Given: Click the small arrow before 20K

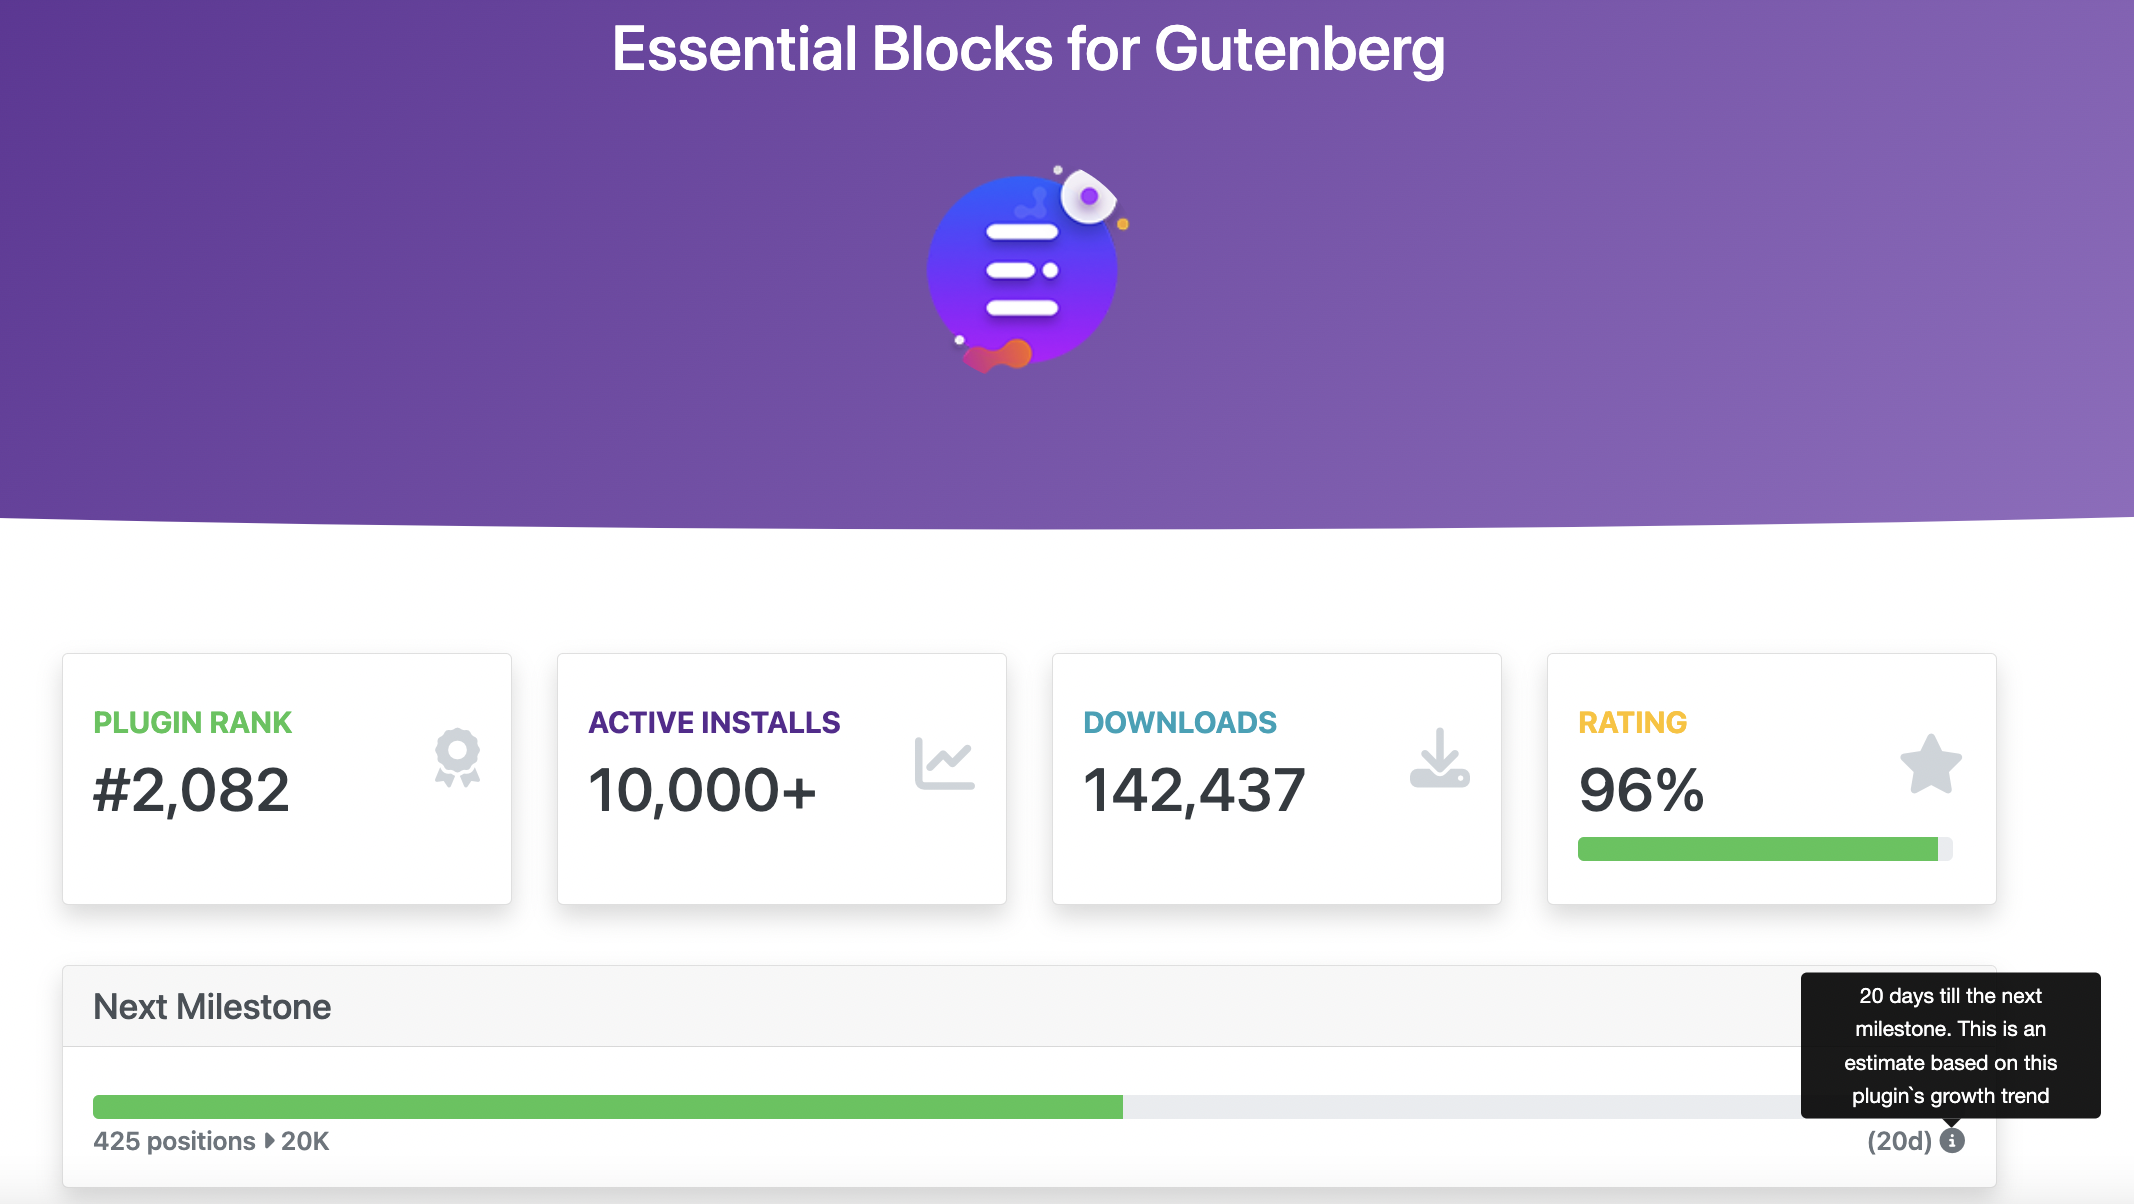Looking at the screenshot, I should (269, 1140).
